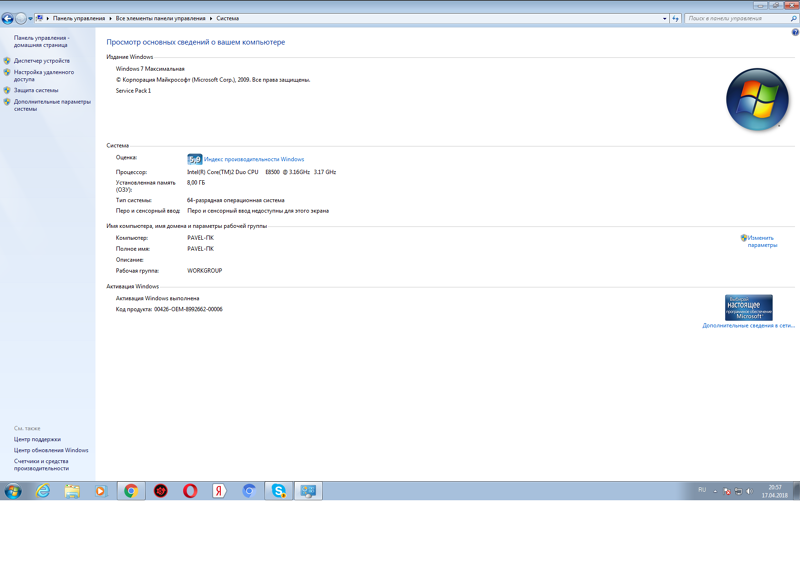Click the Control Panel taskbar button
Screen dimensions: 800x575
pos(308,491)
